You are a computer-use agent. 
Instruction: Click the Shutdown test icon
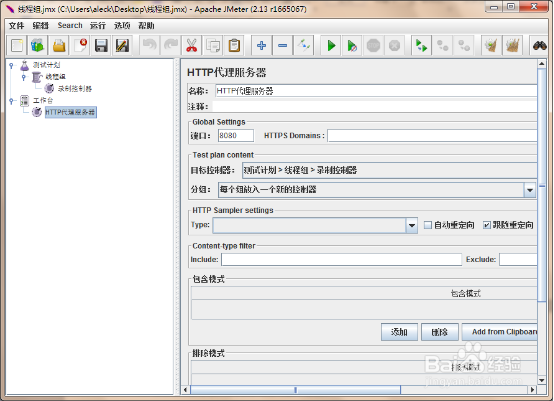click(x=394, y=46)
